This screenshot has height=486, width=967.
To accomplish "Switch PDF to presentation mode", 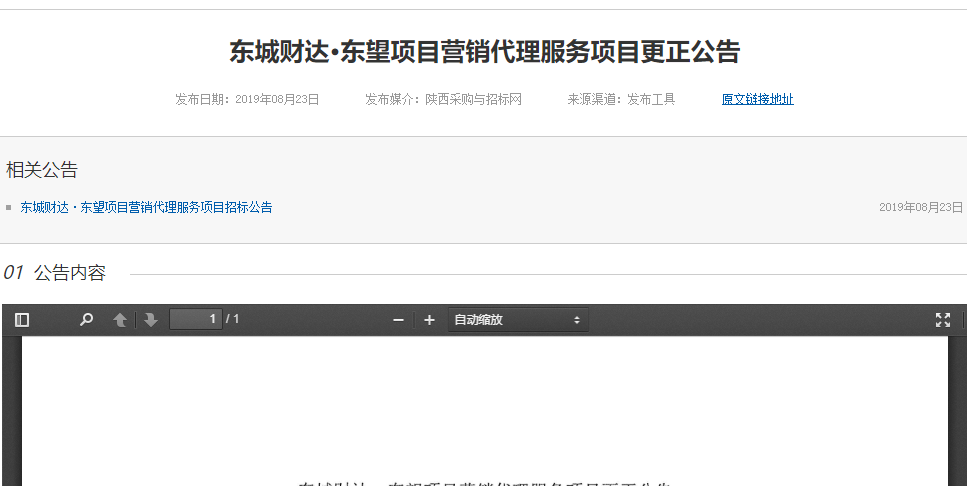I will [942, 320].
